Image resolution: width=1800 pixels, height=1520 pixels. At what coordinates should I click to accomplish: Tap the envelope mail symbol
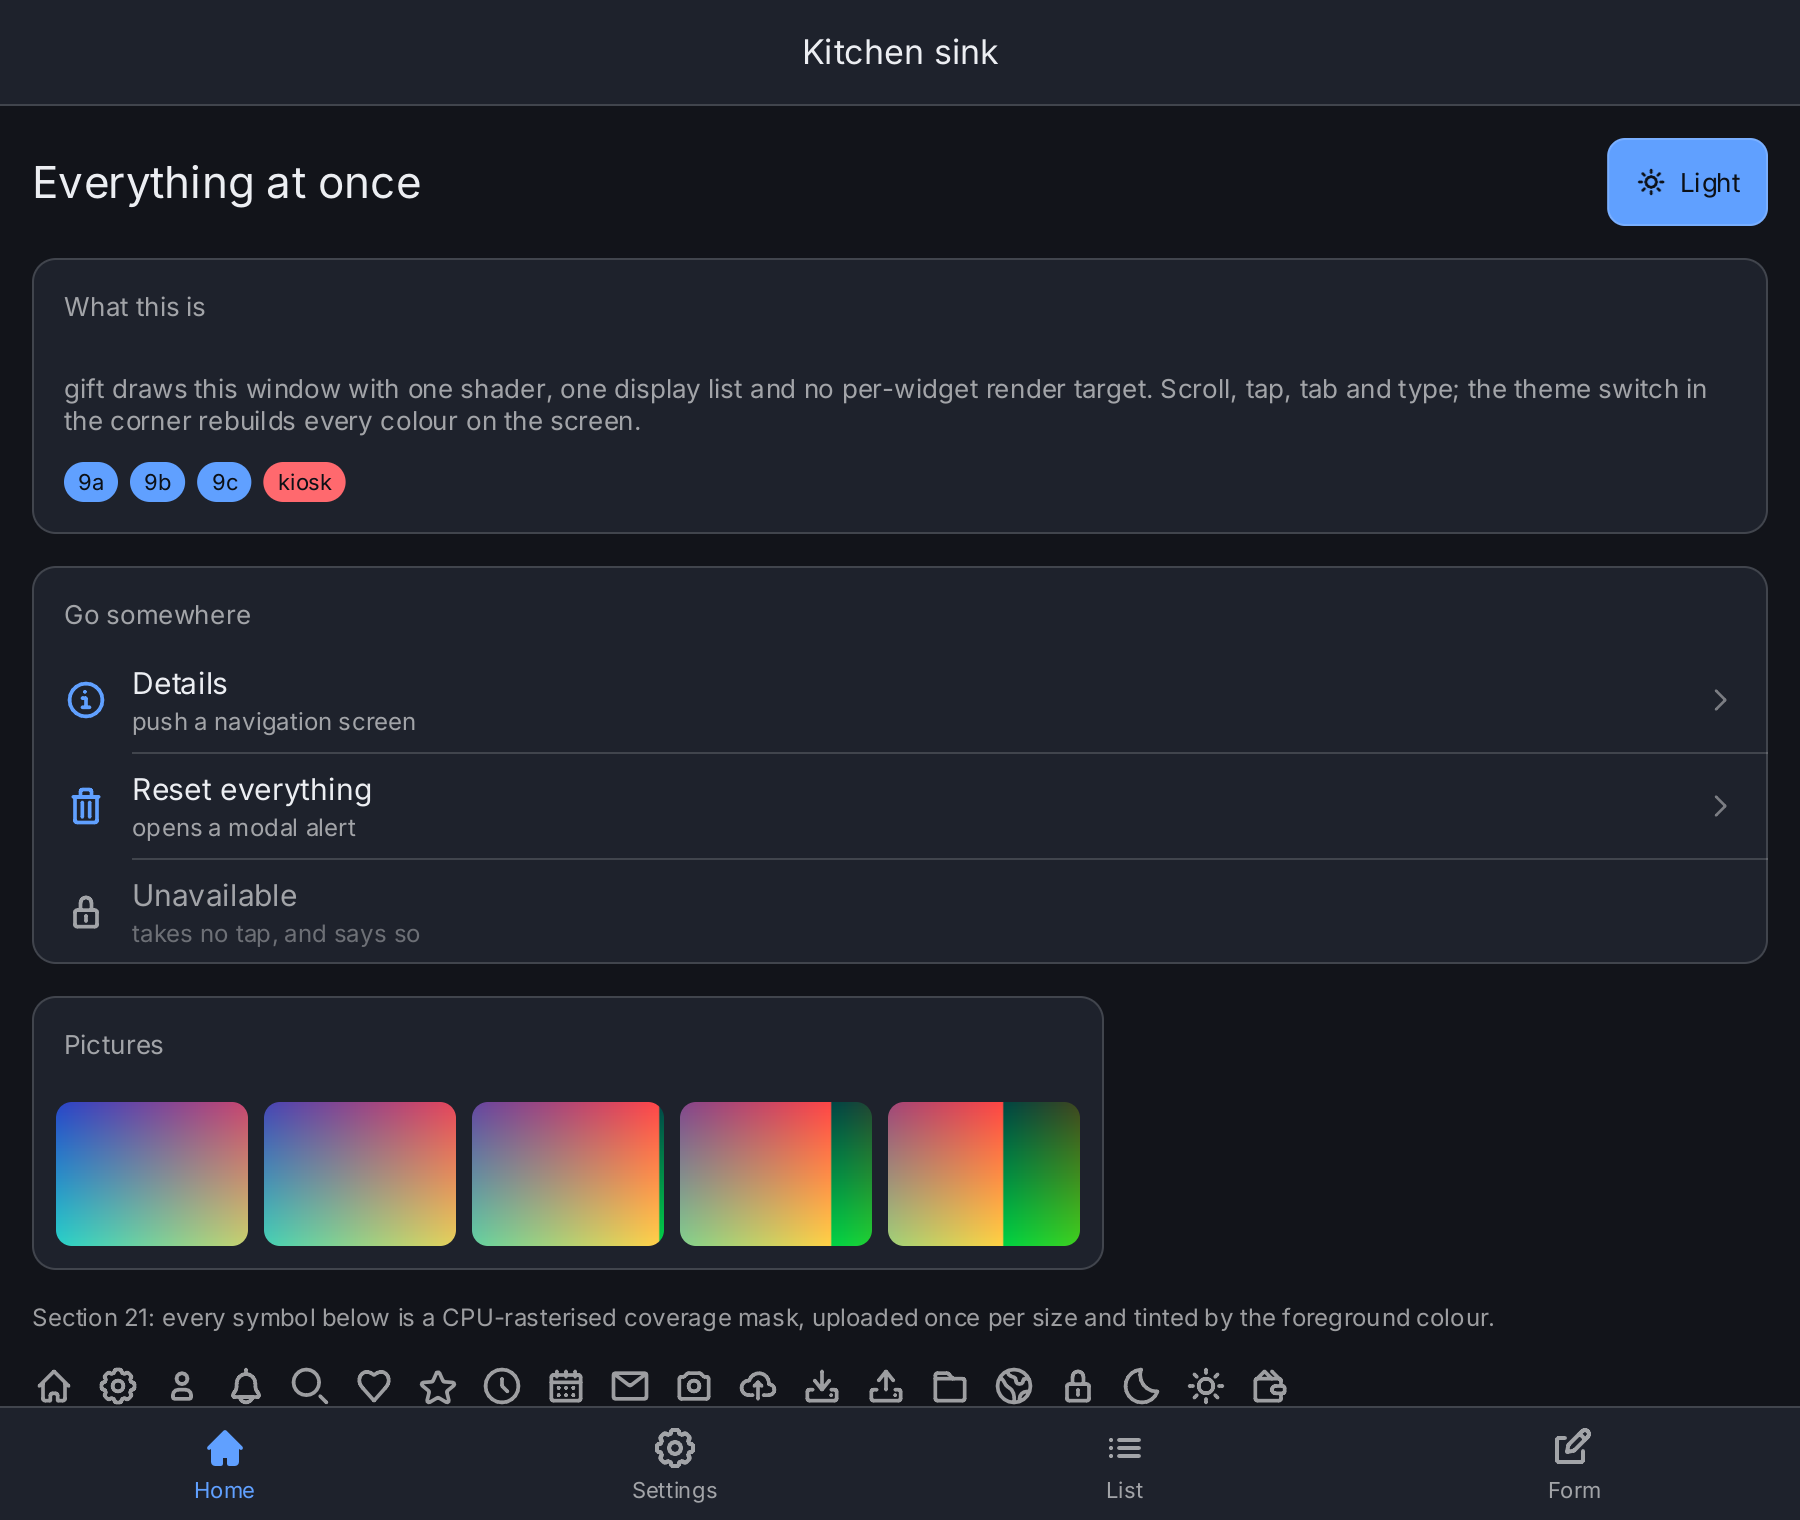[x=630, y=1386]
